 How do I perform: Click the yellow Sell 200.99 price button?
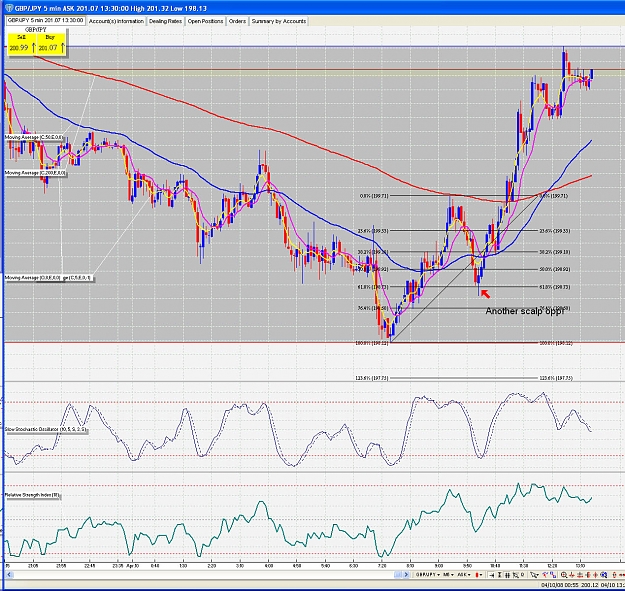point(22,44)
